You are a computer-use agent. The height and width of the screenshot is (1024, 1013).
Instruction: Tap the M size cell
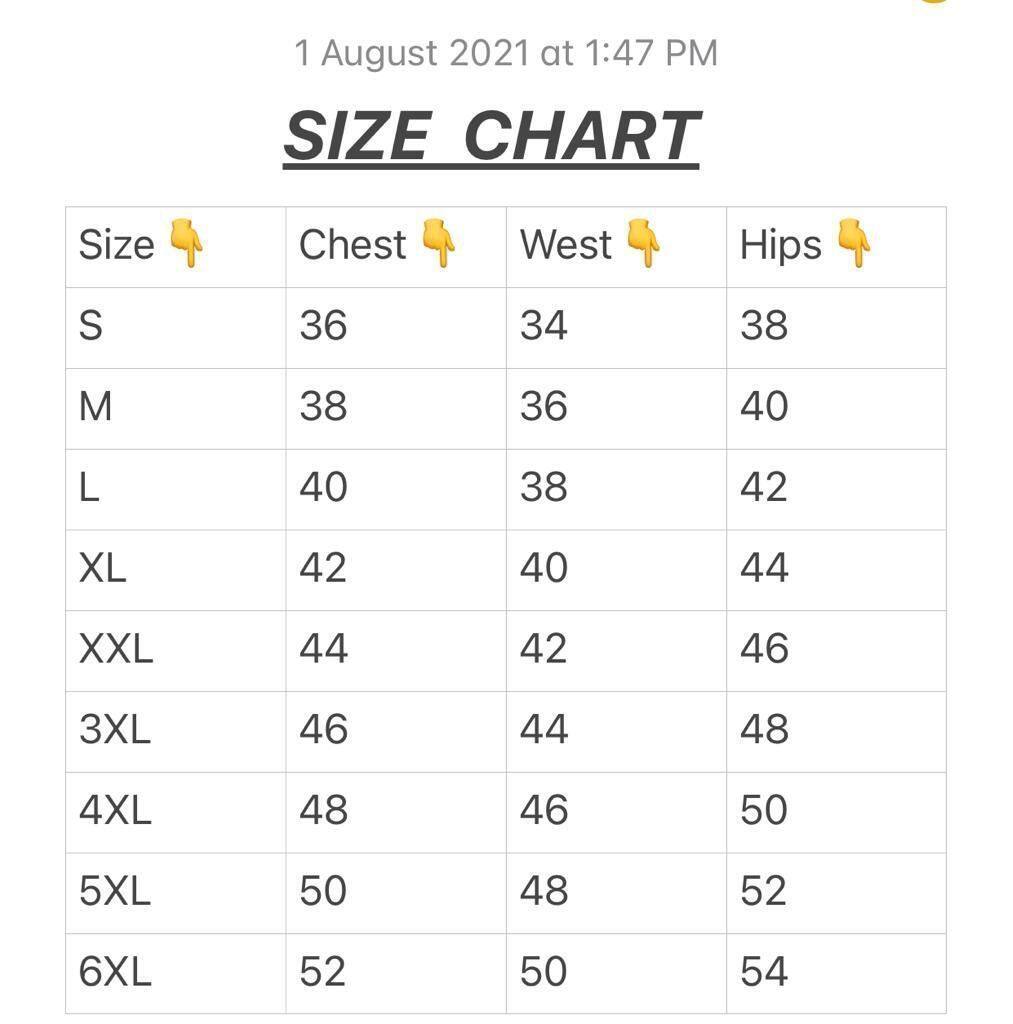coord(95,407)
